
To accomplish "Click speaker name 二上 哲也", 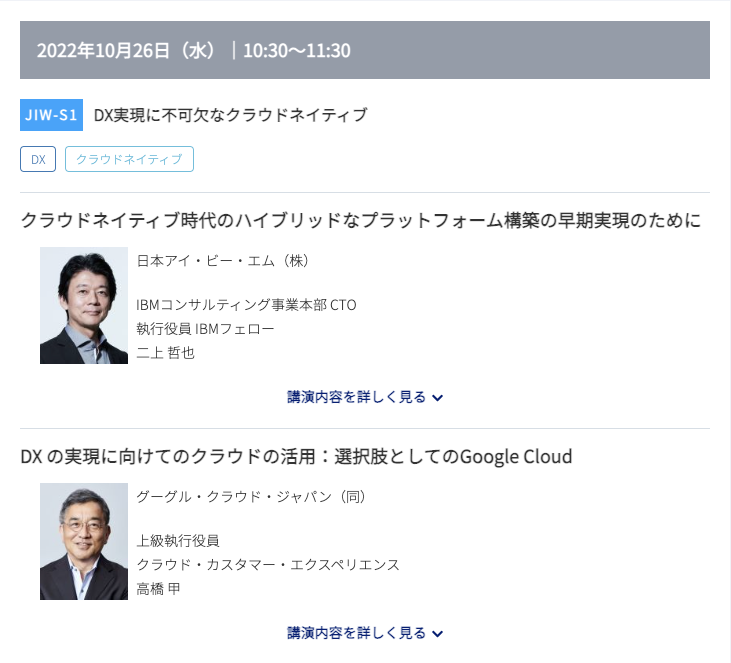I will coord(165,352).
